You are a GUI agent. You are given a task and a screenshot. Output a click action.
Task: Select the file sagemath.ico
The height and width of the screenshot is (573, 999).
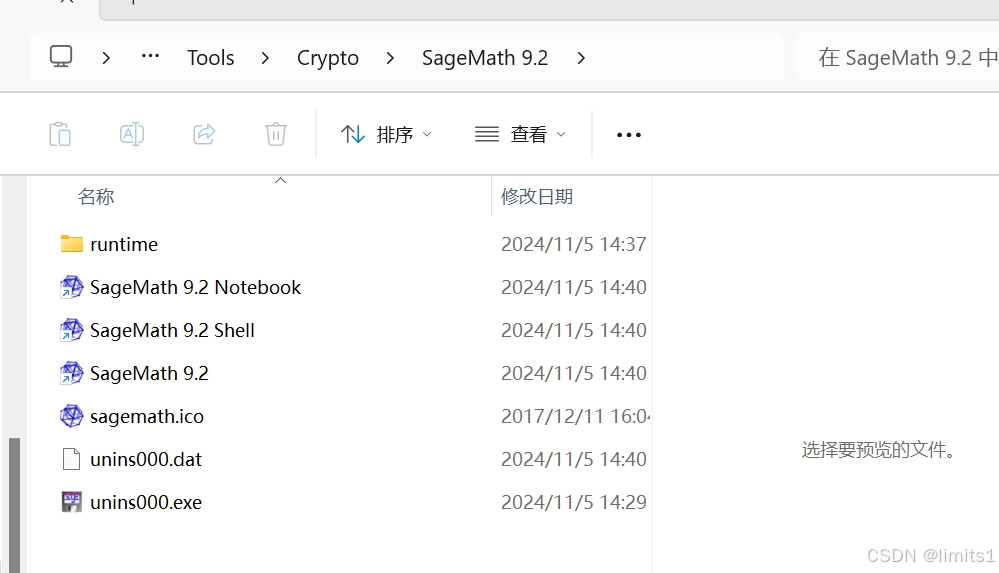click(147, 416)
